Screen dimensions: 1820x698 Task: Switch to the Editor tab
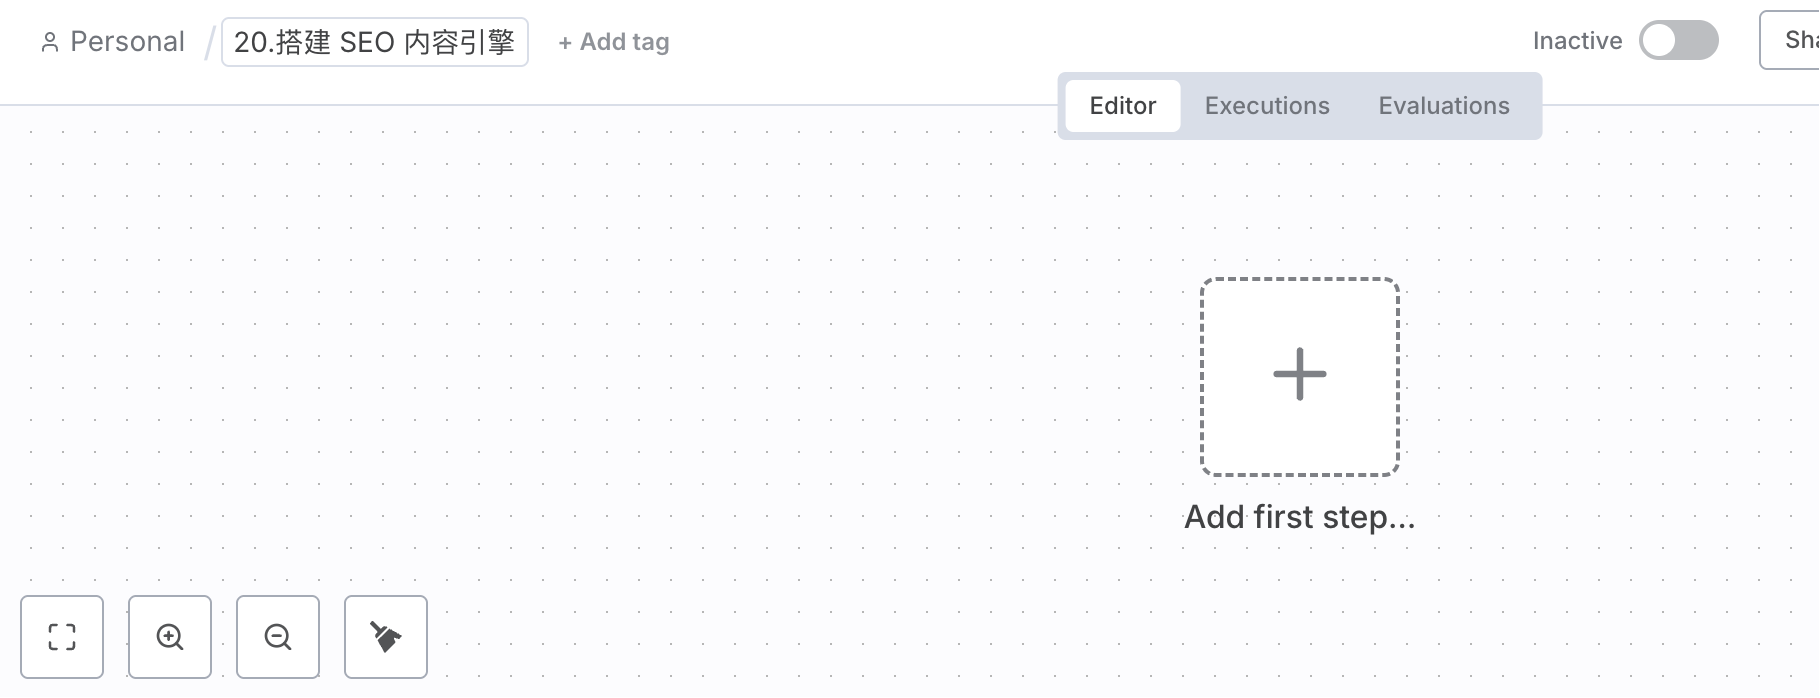[1123, 106]
